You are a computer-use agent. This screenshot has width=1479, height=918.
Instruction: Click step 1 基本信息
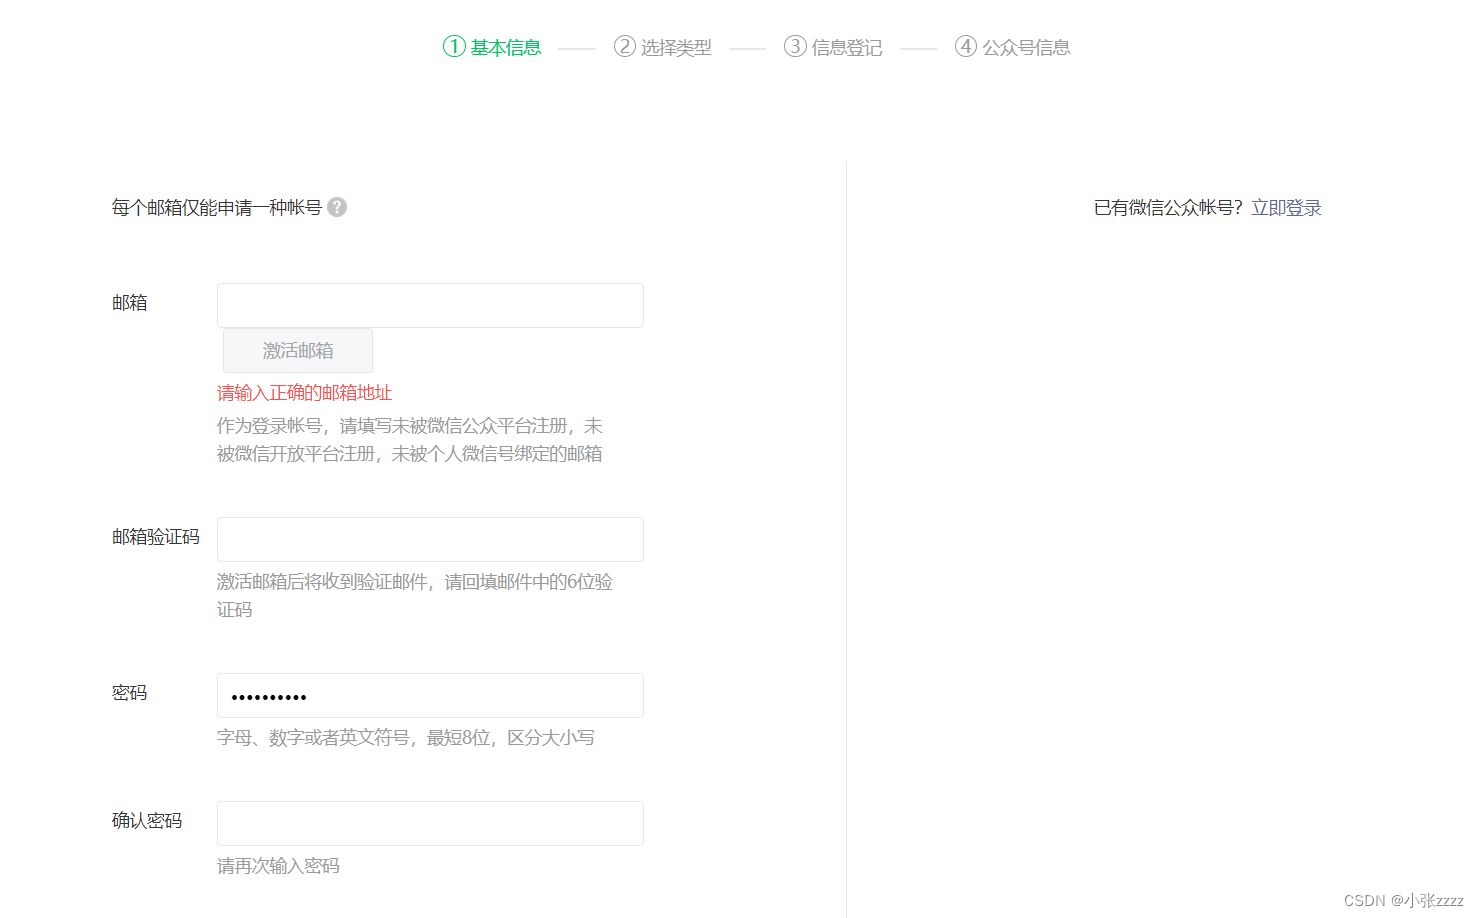pyautogui.click(x=492, y=47)
